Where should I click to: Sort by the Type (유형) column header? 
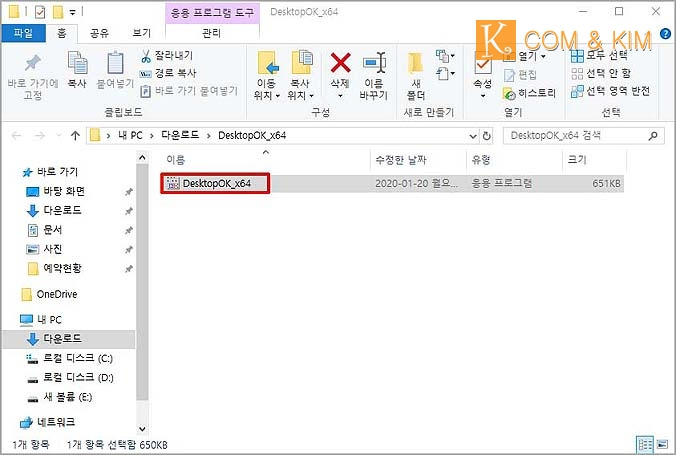[481, 160]
